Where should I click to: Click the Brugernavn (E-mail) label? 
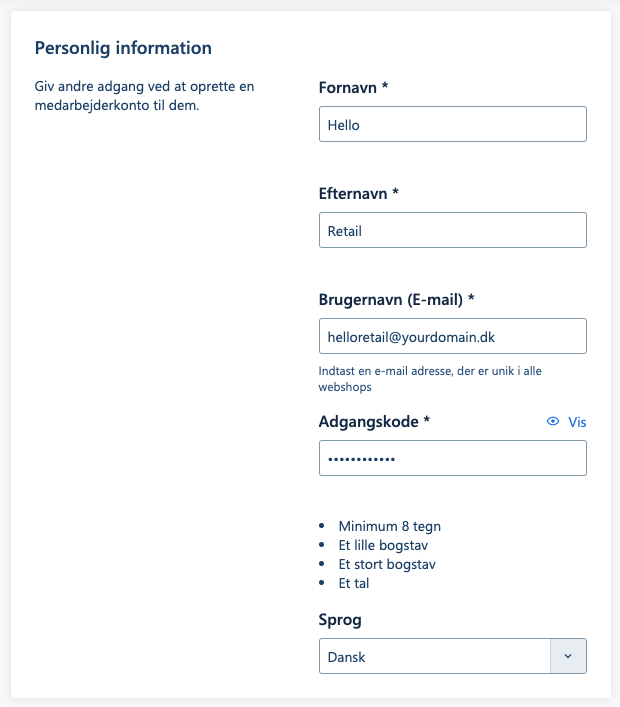point(396,299)
